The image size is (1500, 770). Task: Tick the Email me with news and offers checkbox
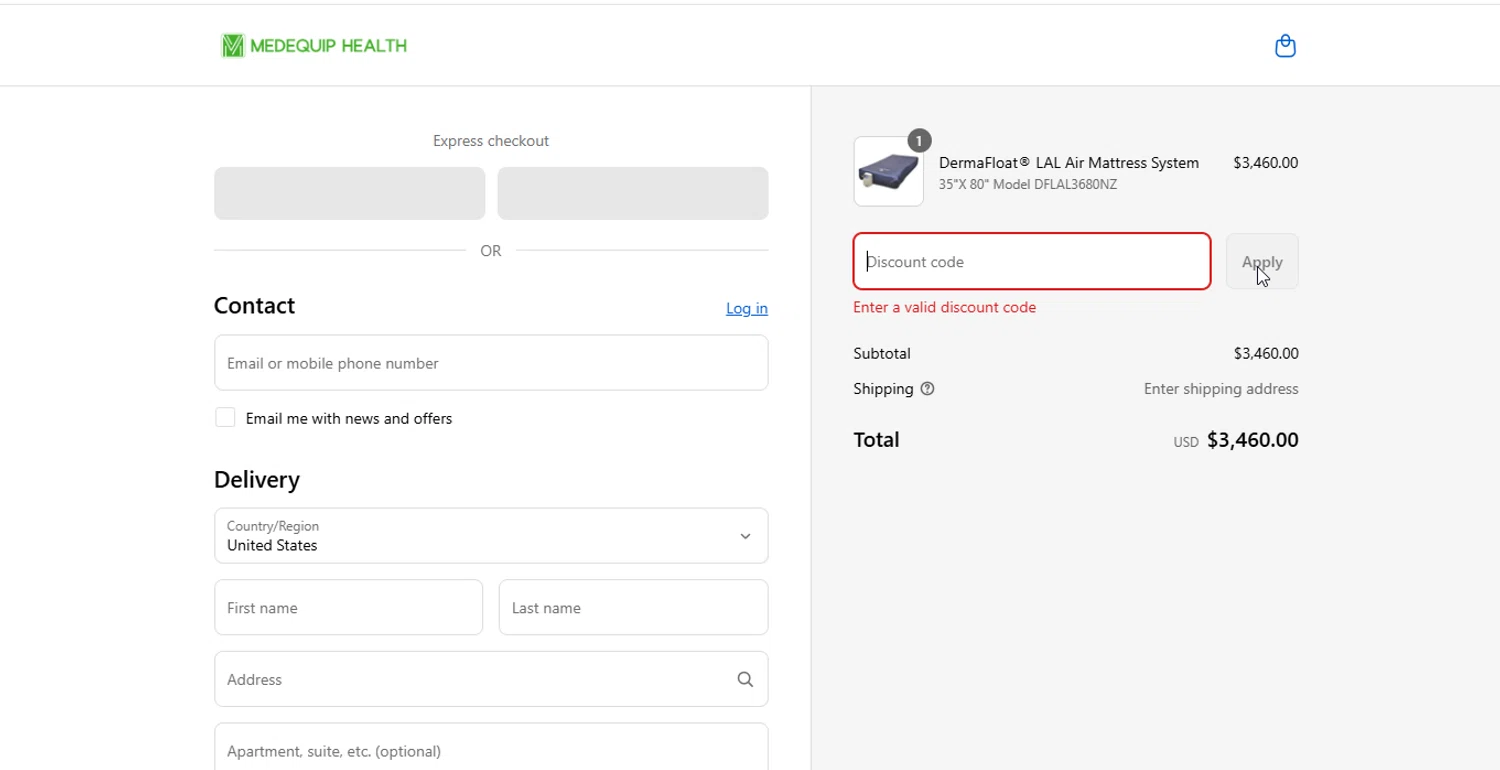[x=225, y=418]
